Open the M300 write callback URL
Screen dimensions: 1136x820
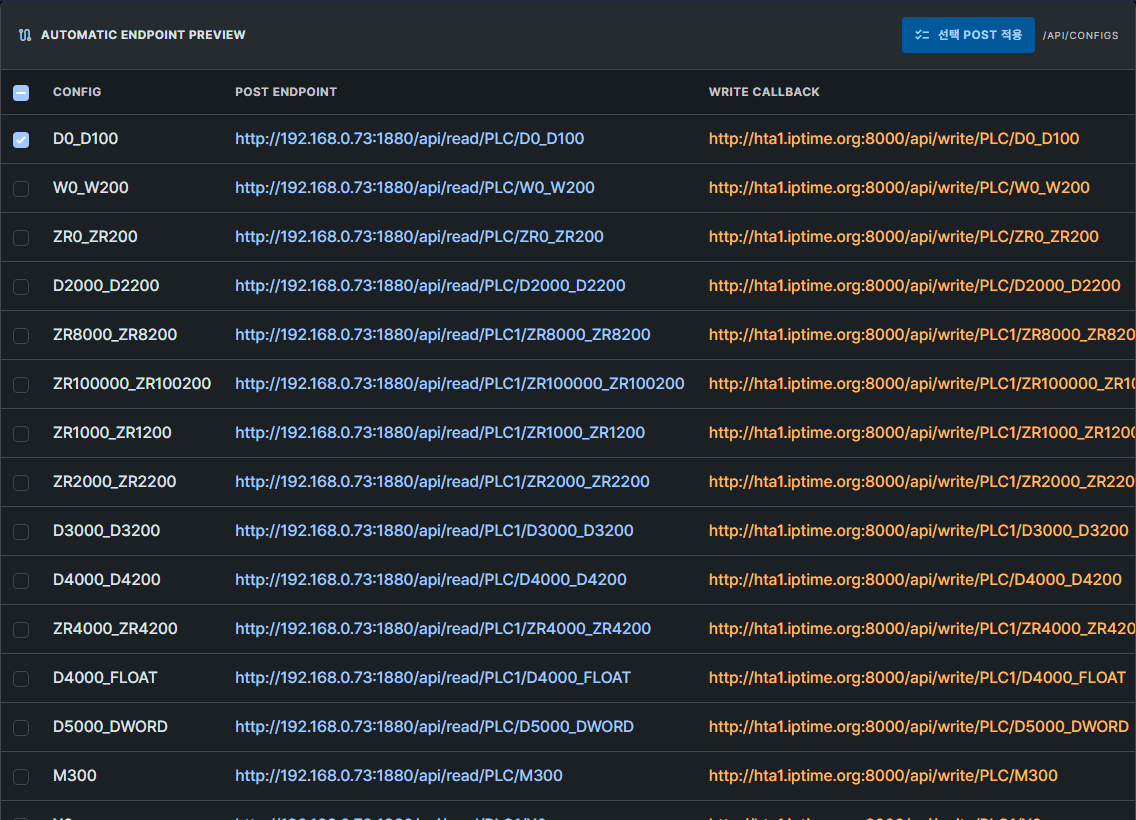tap(883, 776)
